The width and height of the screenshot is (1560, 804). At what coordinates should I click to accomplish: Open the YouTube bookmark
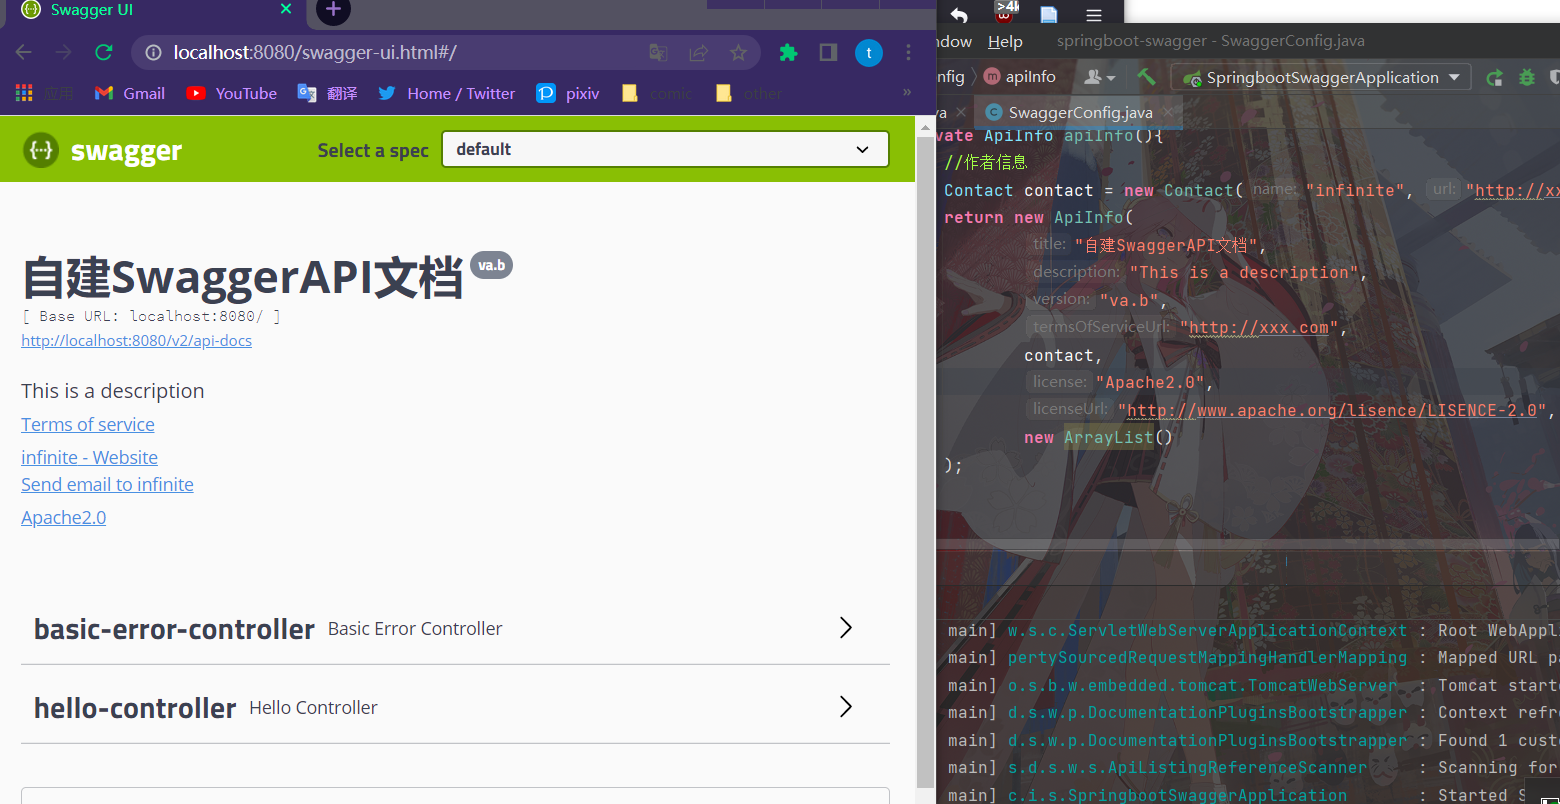click(232, 93)
